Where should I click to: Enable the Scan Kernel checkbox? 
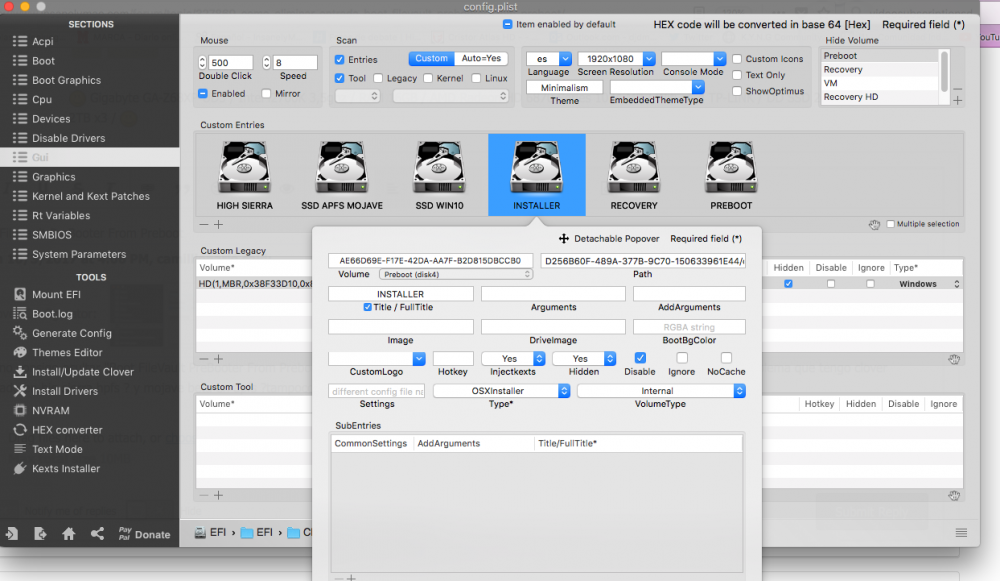[x=428, y=78]
